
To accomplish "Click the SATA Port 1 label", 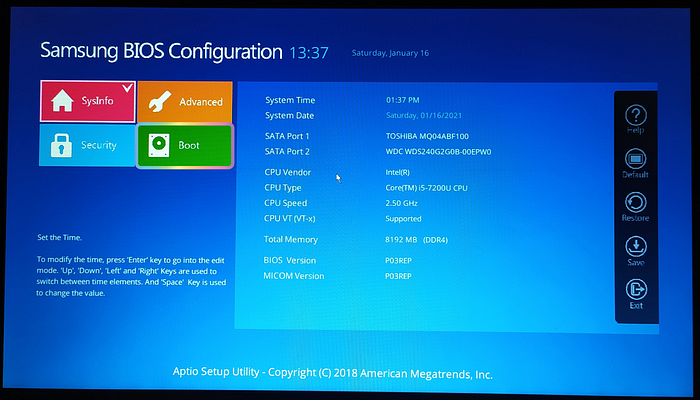I will [287, 136].
